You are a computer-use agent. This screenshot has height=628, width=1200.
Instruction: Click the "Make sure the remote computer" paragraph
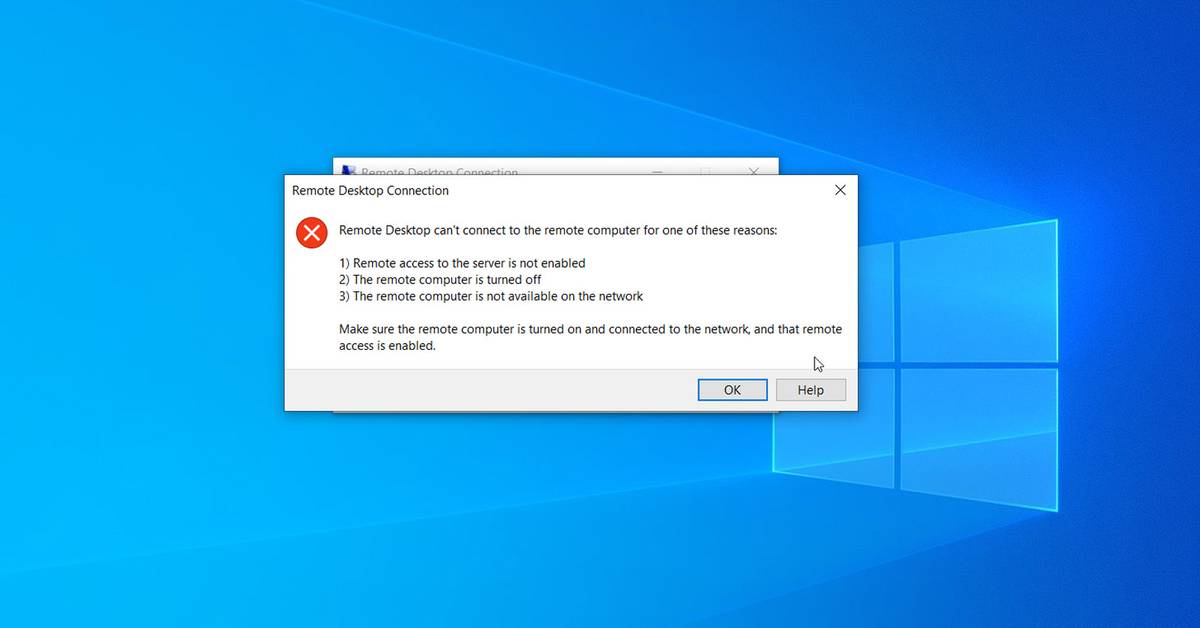tap(590, 337)
